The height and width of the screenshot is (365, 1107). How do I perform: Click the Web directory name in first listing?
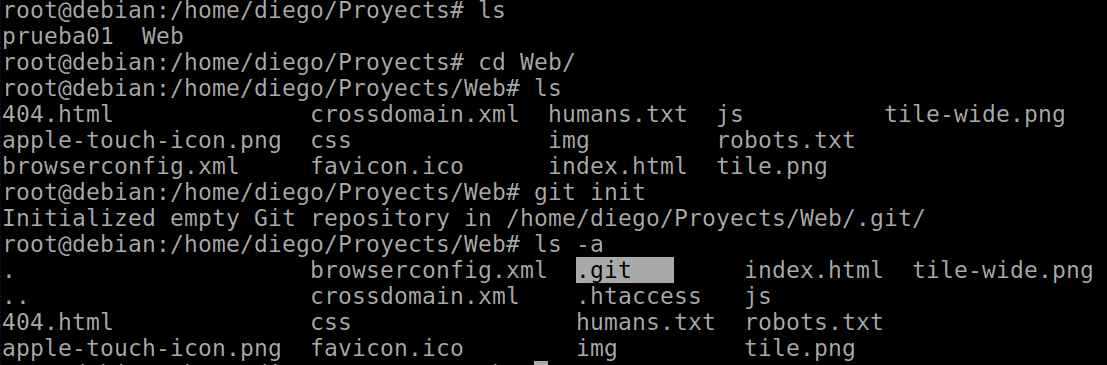162,36
